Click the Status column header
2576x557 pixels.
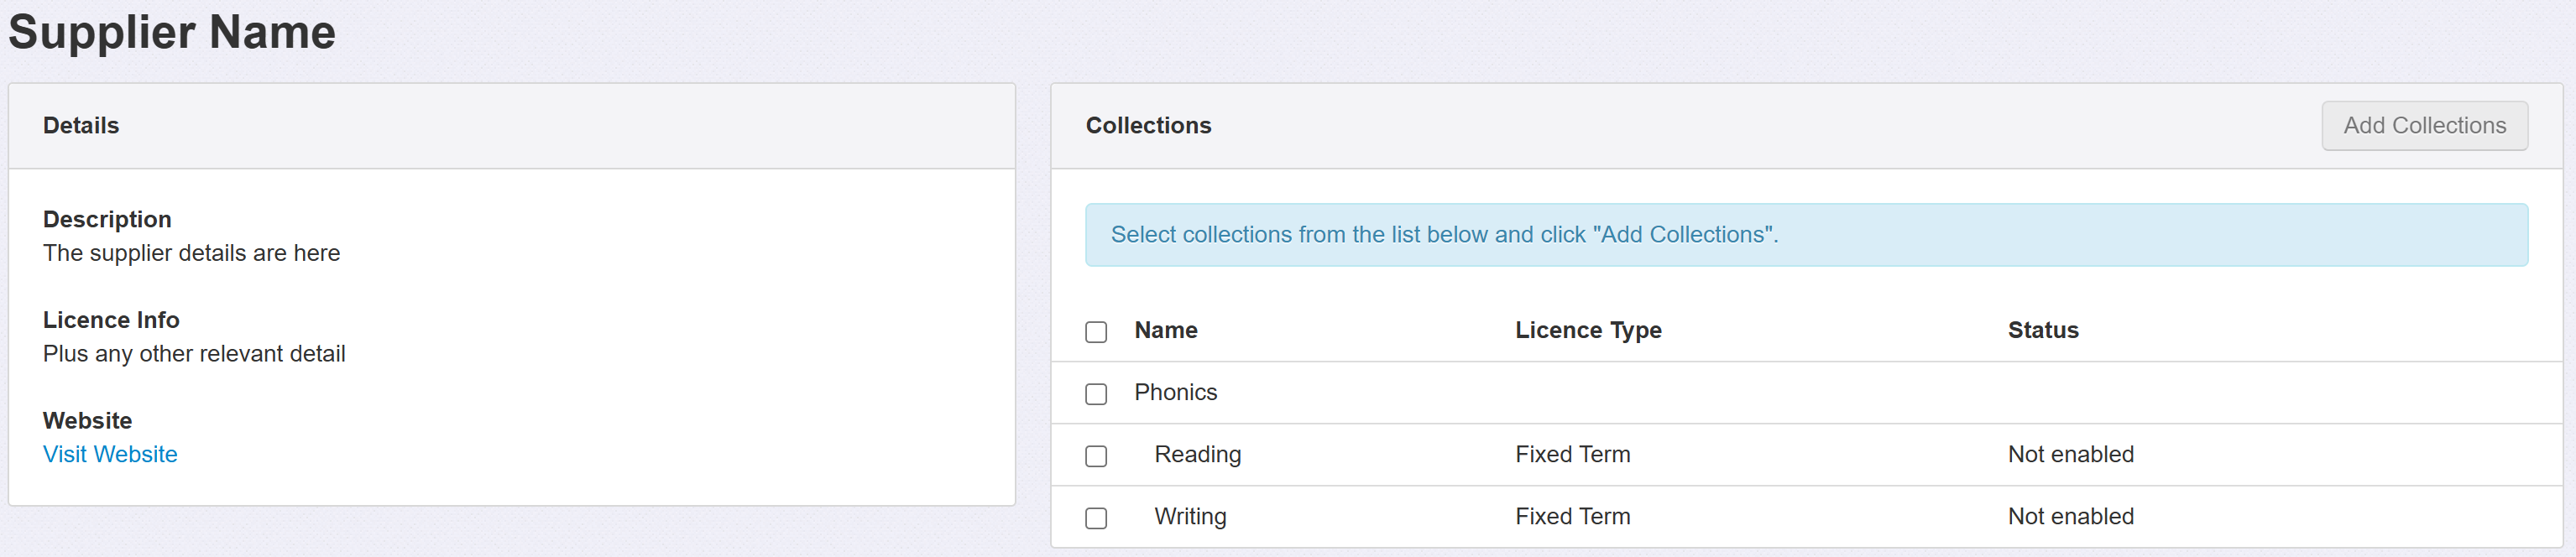(2042, 330)
